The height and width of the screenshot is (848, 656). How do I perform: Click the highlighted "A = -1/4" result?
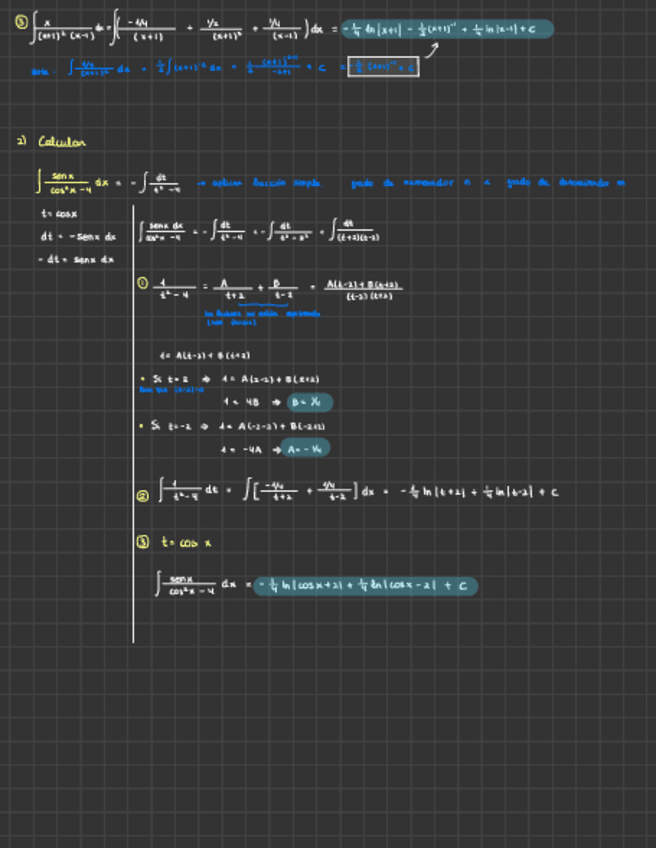305,449
